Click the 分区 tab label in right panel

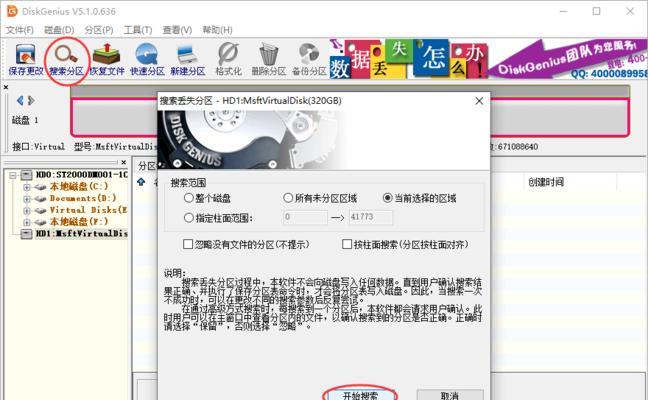click(x=147, y=166)
